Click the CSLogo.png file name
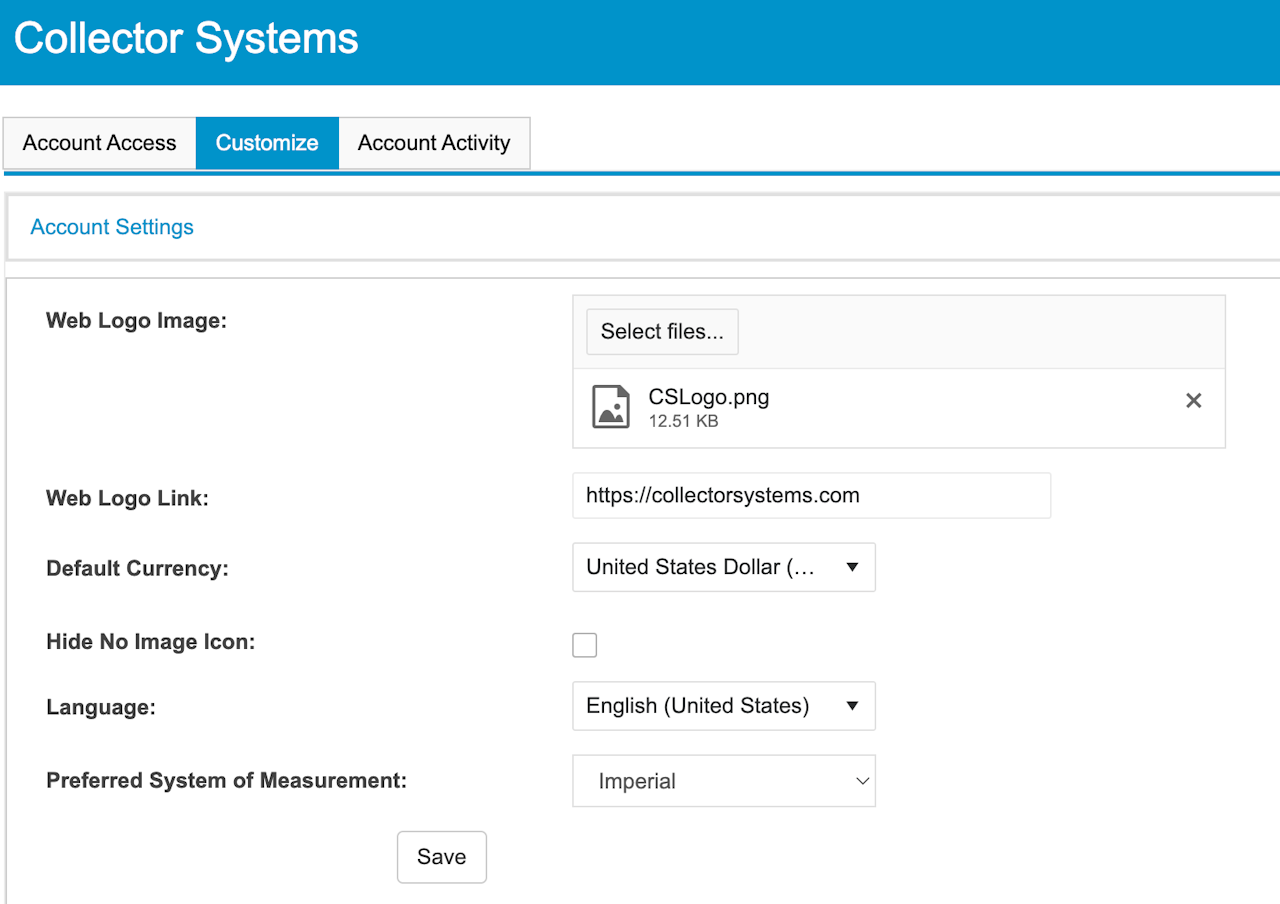Image resolution: width=1280 pixels, height=904 pixels. tap(709, 397)
